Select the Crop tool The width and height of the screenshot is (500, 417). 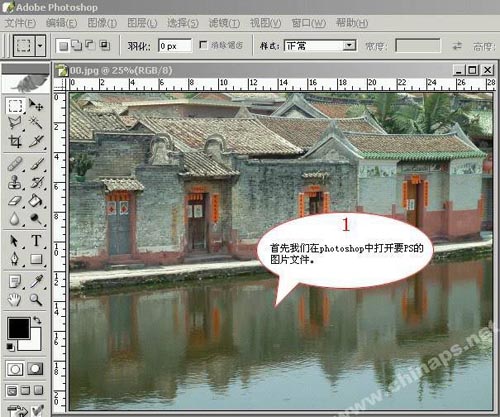15,141
